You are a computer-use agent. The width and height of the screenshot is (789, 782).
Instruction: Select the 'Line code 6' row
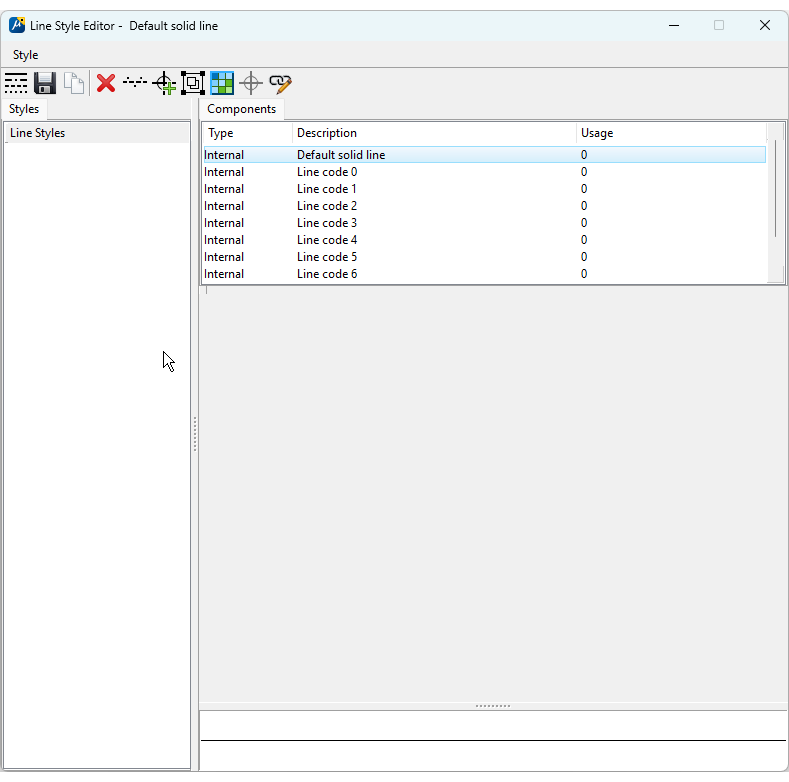tap(485, 274)
